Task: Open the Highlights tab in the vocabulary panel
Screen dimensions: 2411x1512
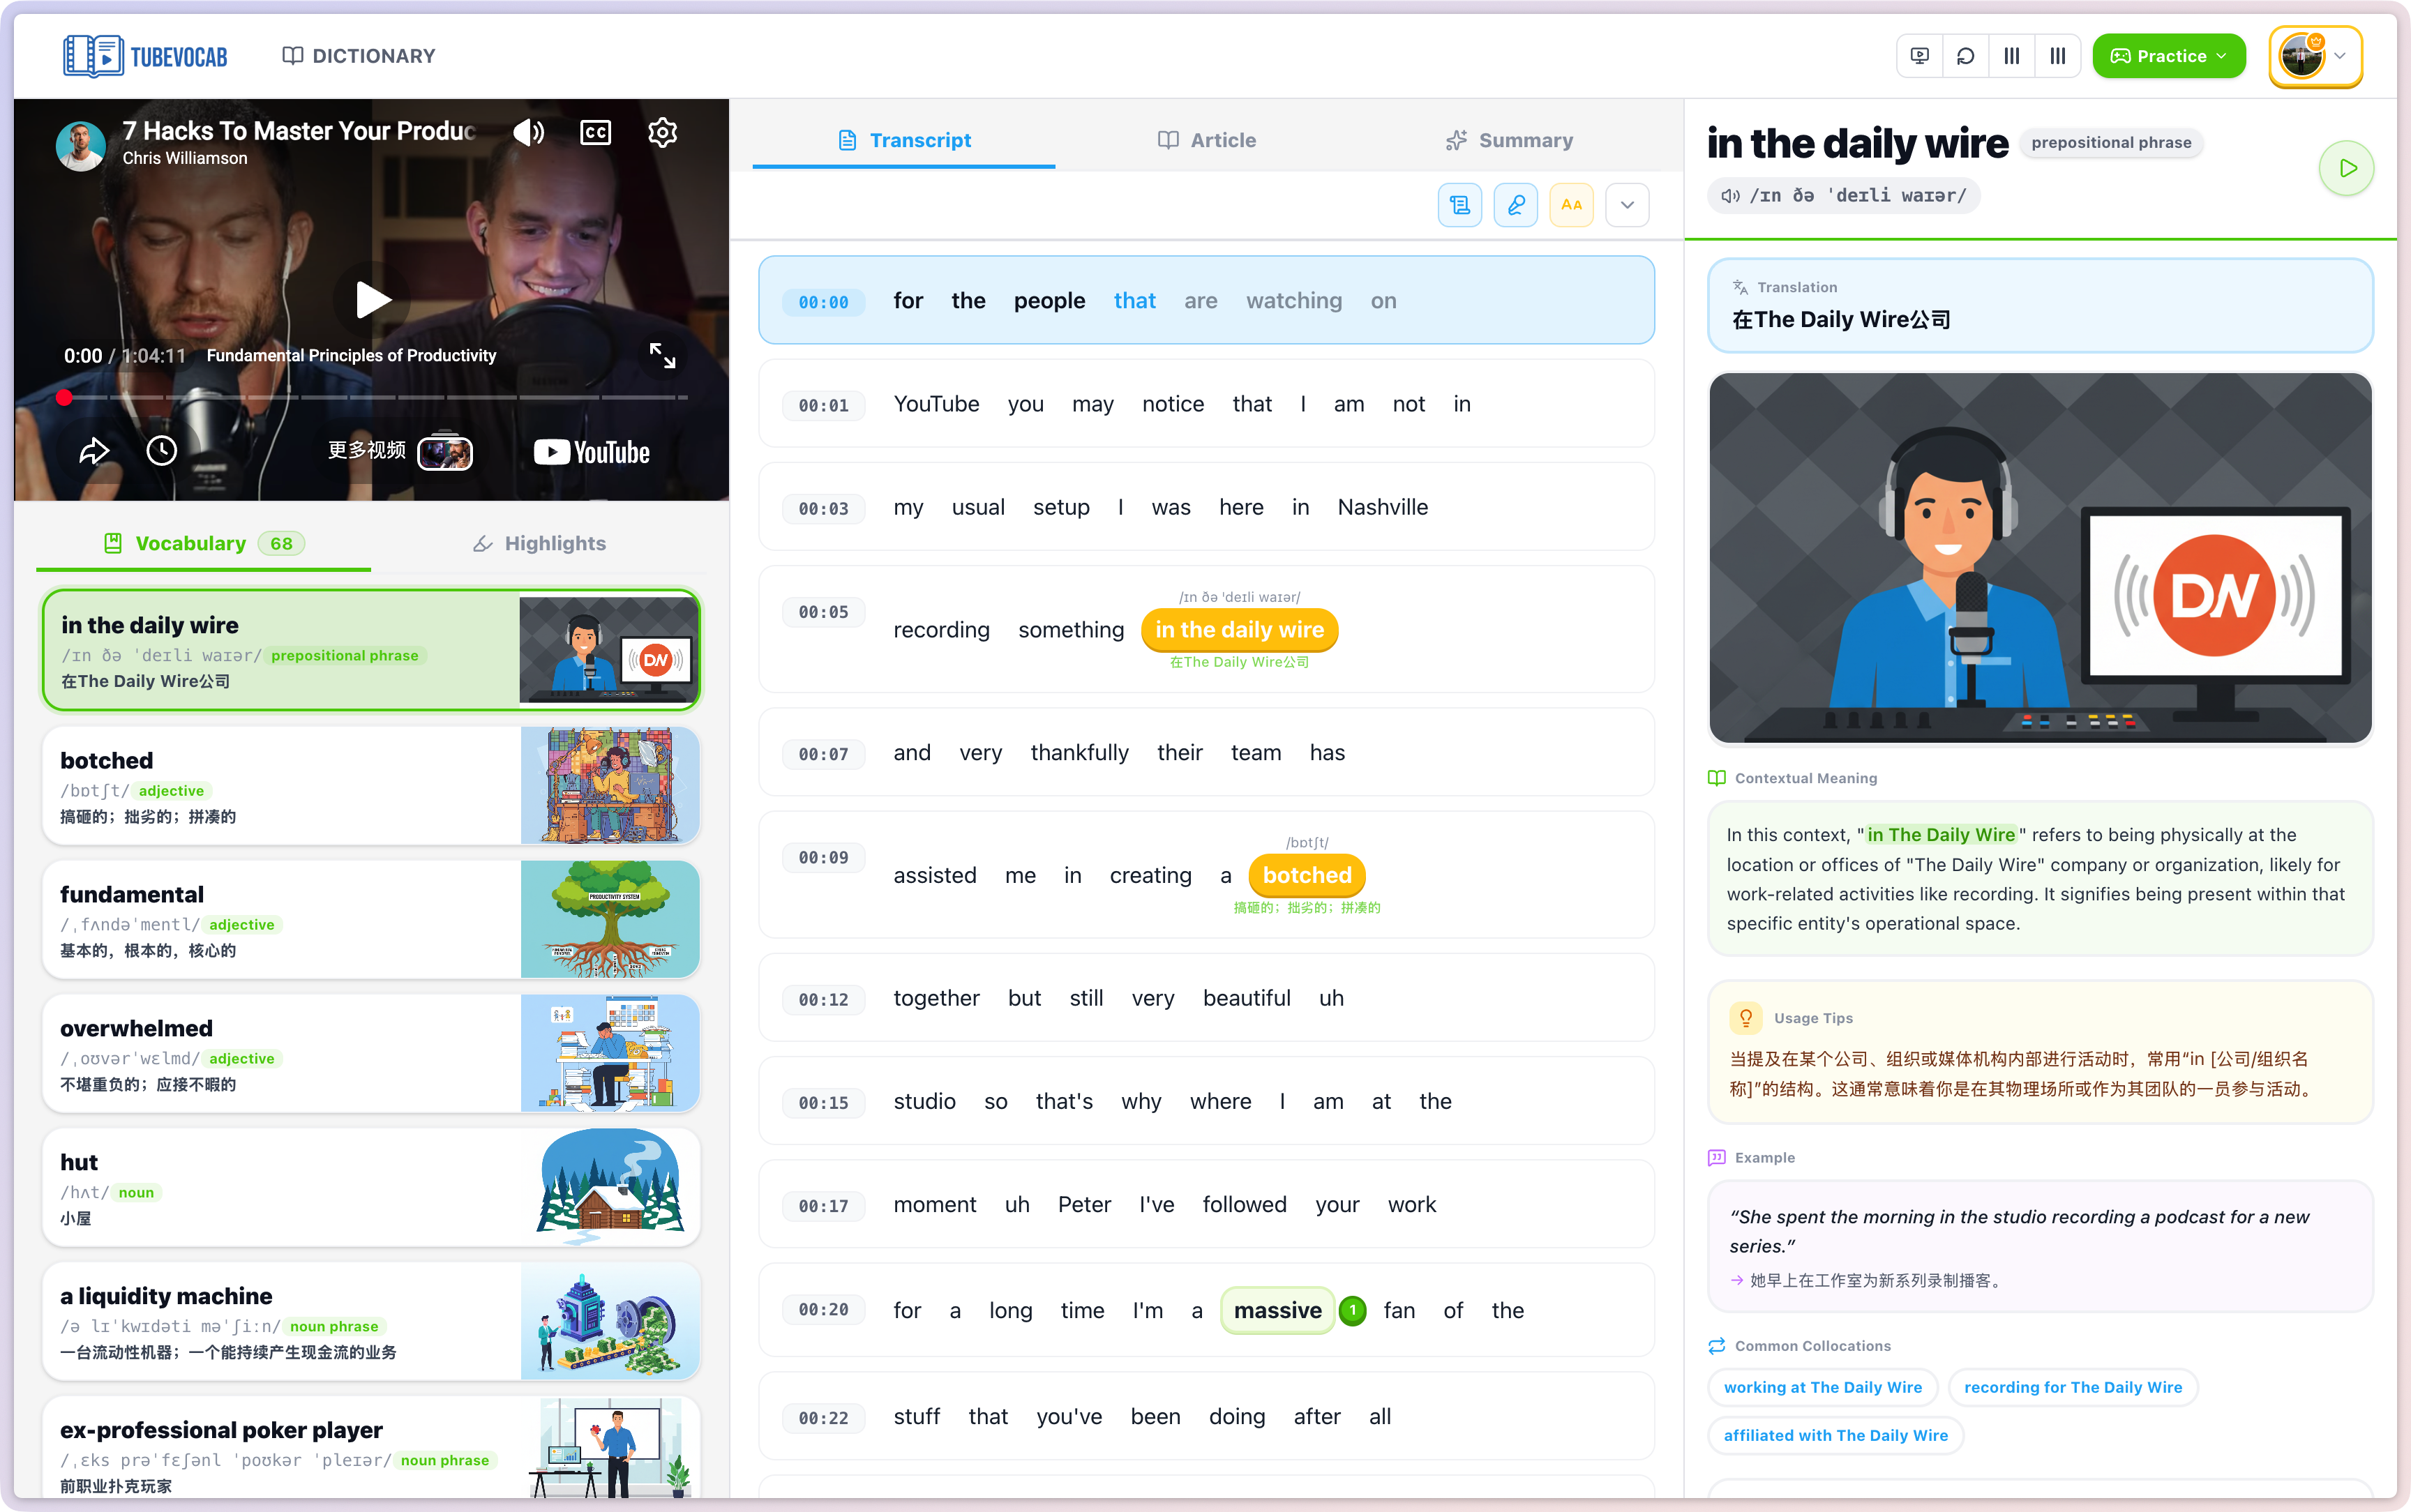Action: click(x=539, y=543)
